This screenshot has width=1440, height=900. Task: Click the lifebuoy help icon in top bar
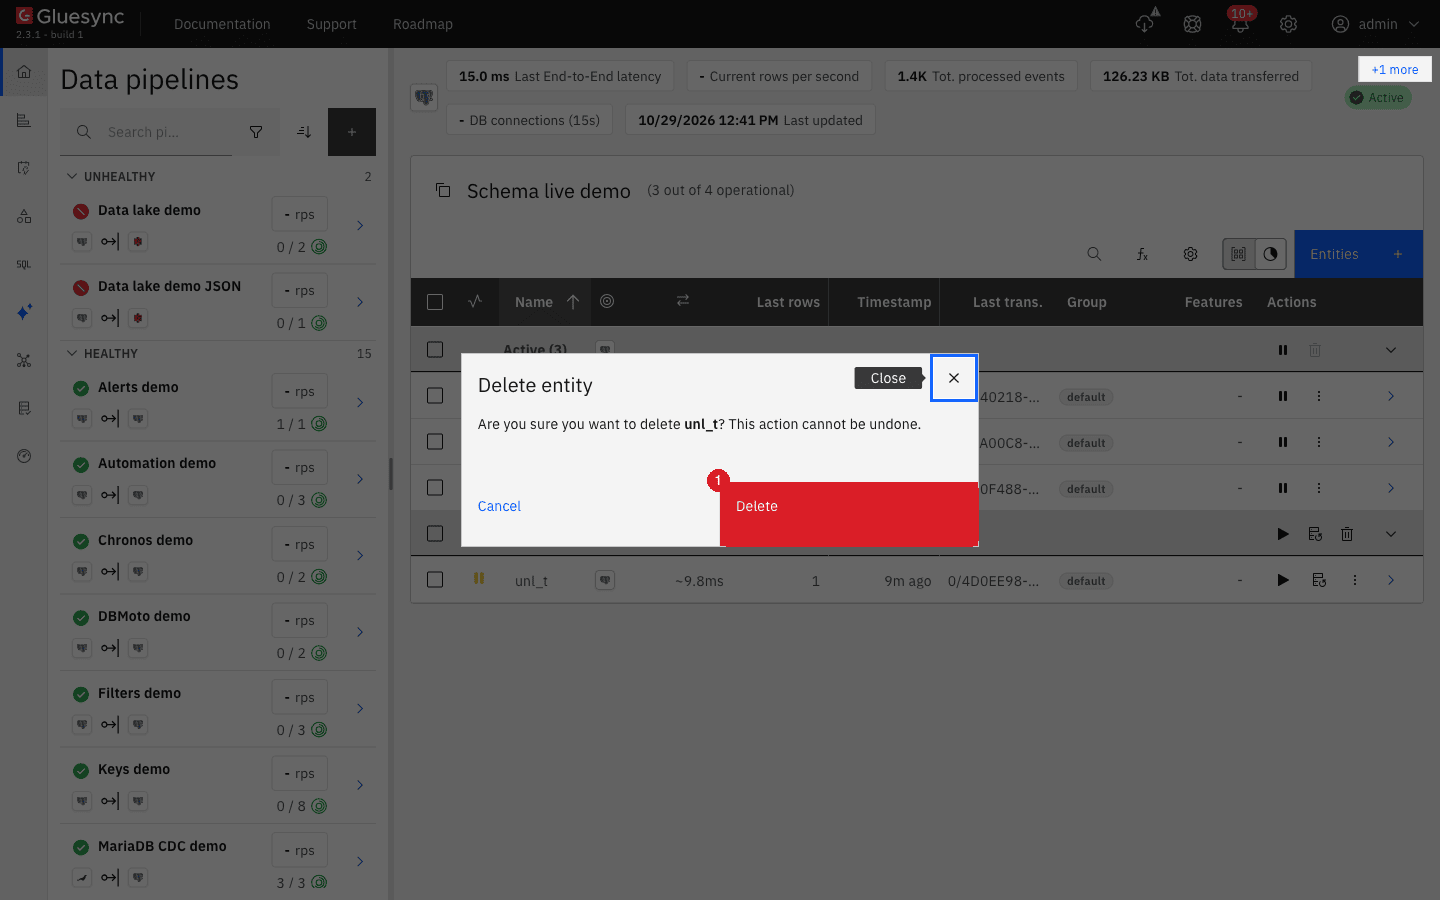pos(1192,24)
